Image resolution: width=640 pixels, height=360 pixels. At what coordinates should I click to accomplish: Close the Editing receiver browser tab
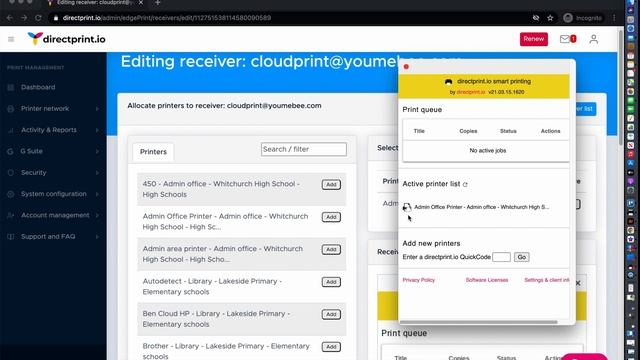141,3
